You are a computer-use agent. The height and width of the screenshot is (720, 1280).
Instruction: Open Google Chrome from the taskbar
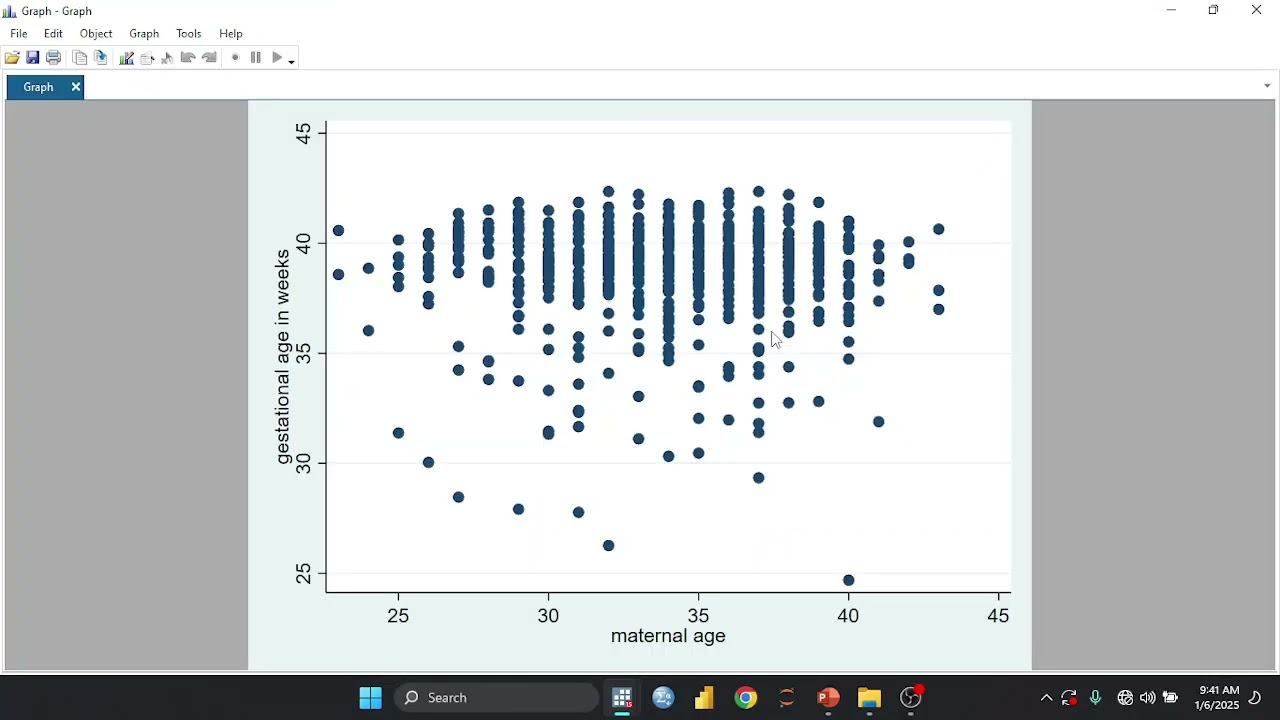(746, 698)
